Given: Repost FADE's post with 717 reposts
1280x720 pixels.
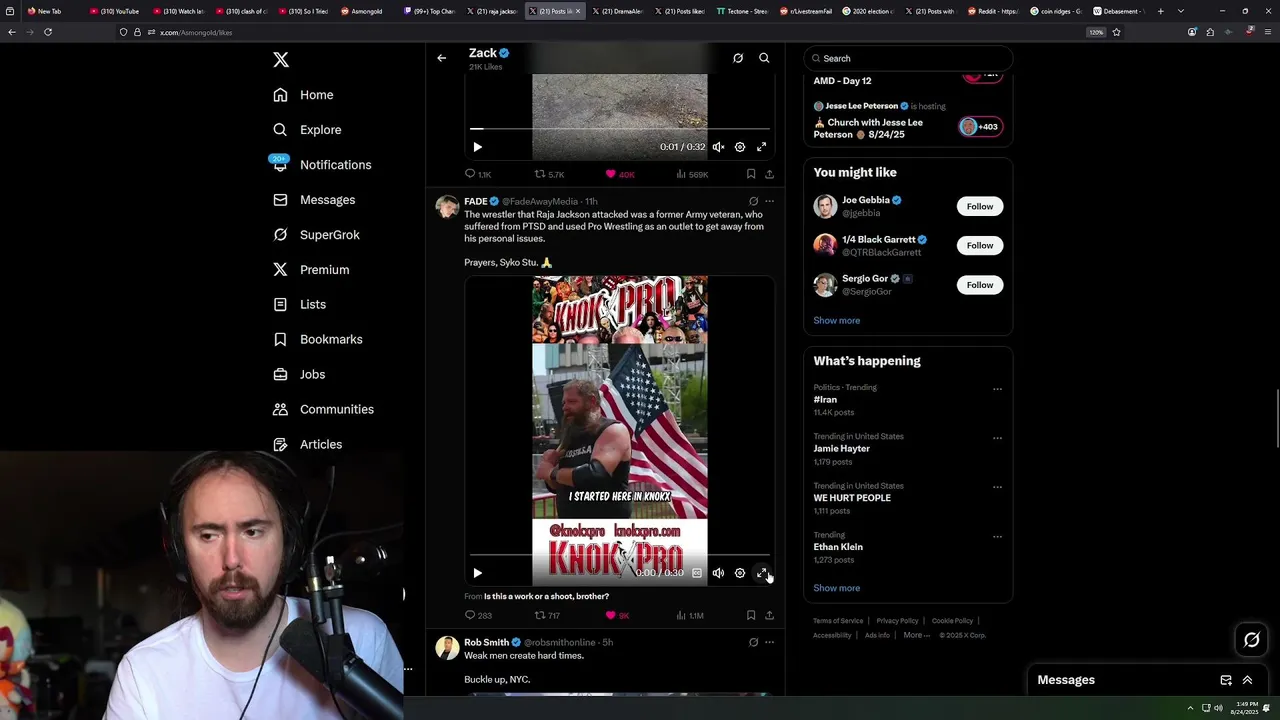Looking at the screenshot, I should pyautogui.click(x=548, y=615).
